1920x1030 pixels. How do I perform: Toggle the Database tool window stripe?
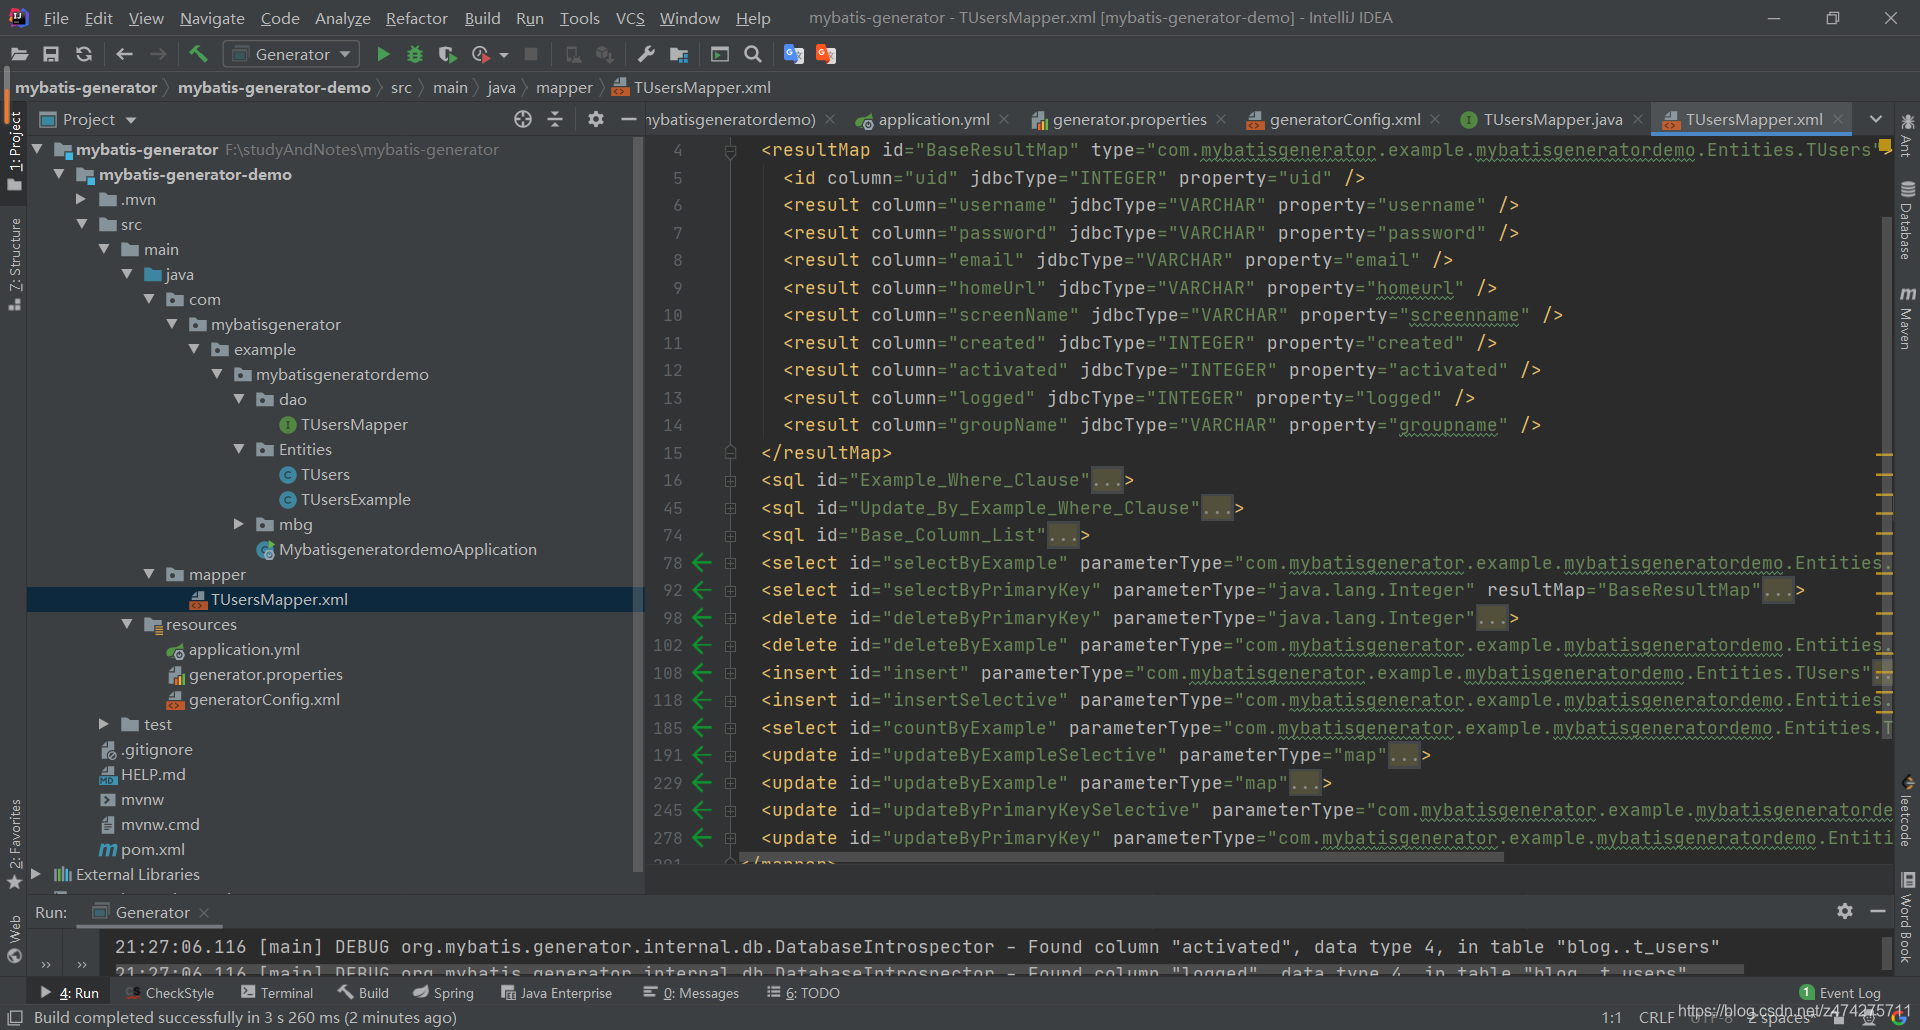click(1907, 220)
